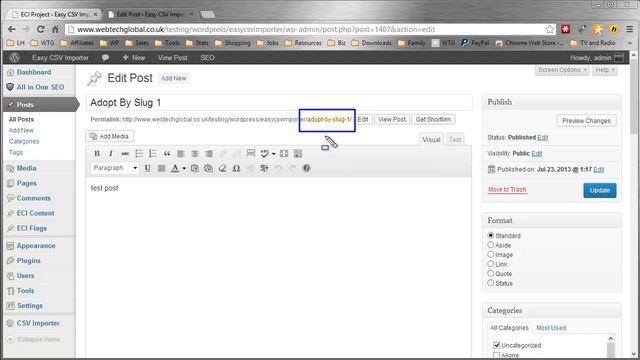Click Move to Trash link
Viewport: 640px width, 360px height.
click(x=507, y=189)
